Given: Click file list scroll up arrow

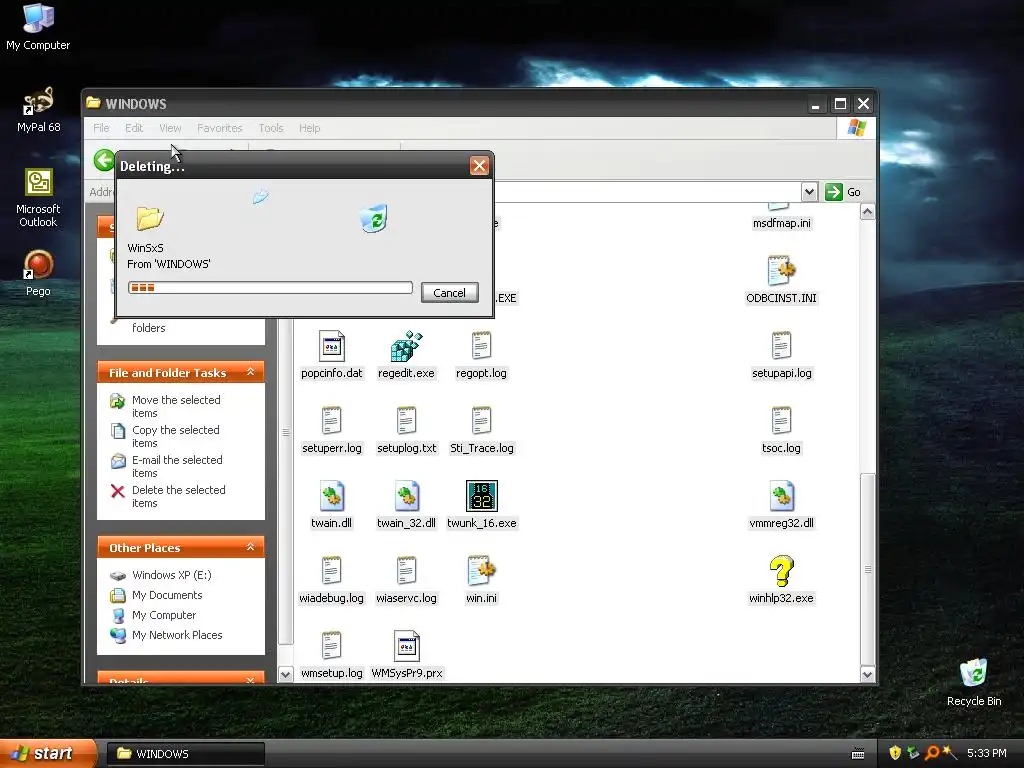Looking at the screenshot, I should pyautogui.click(x=867, y=212).
